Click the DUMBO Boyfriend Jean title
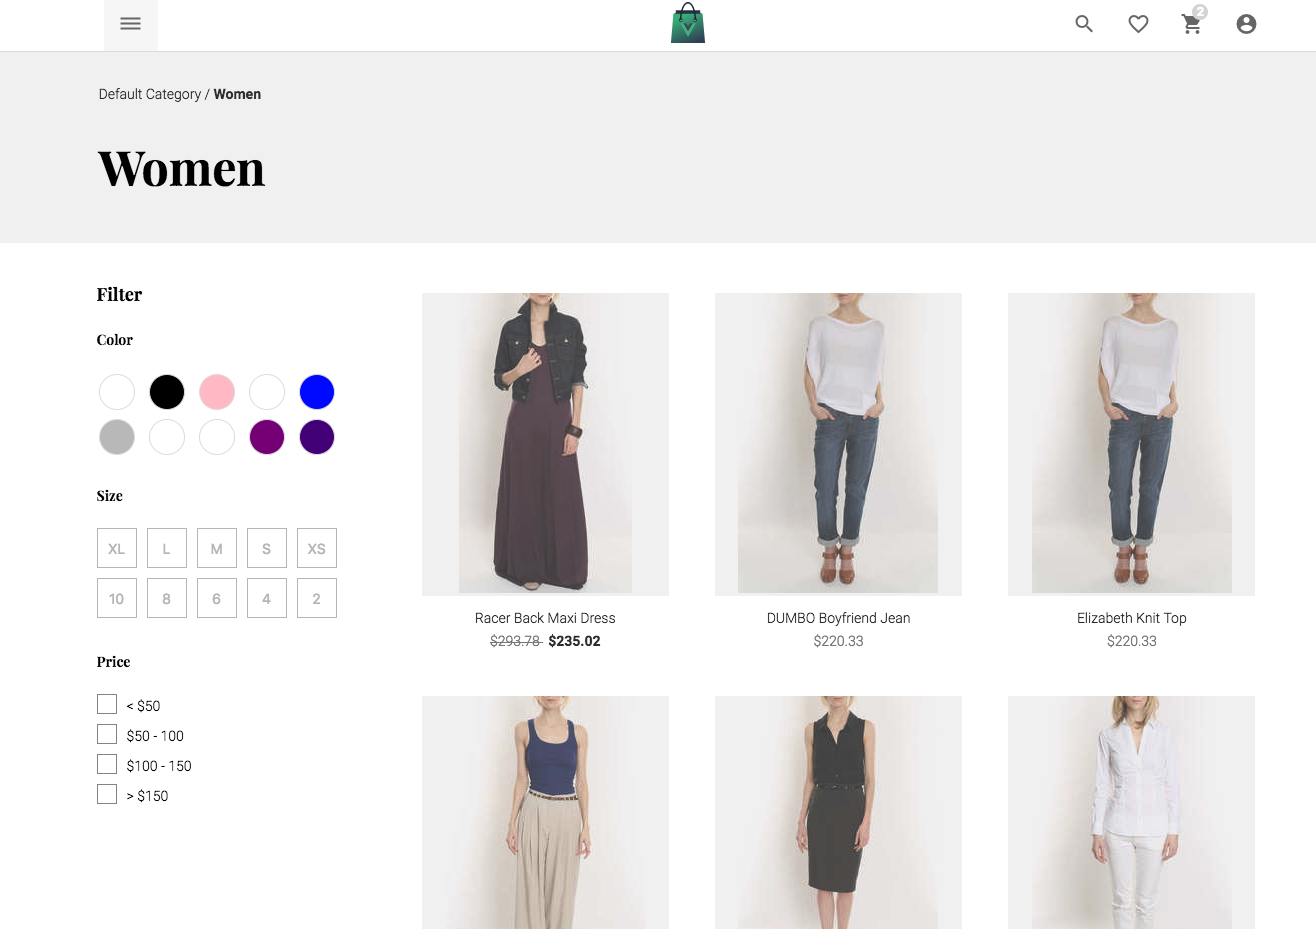1316x929 pixels. click(x=838, y=618)
